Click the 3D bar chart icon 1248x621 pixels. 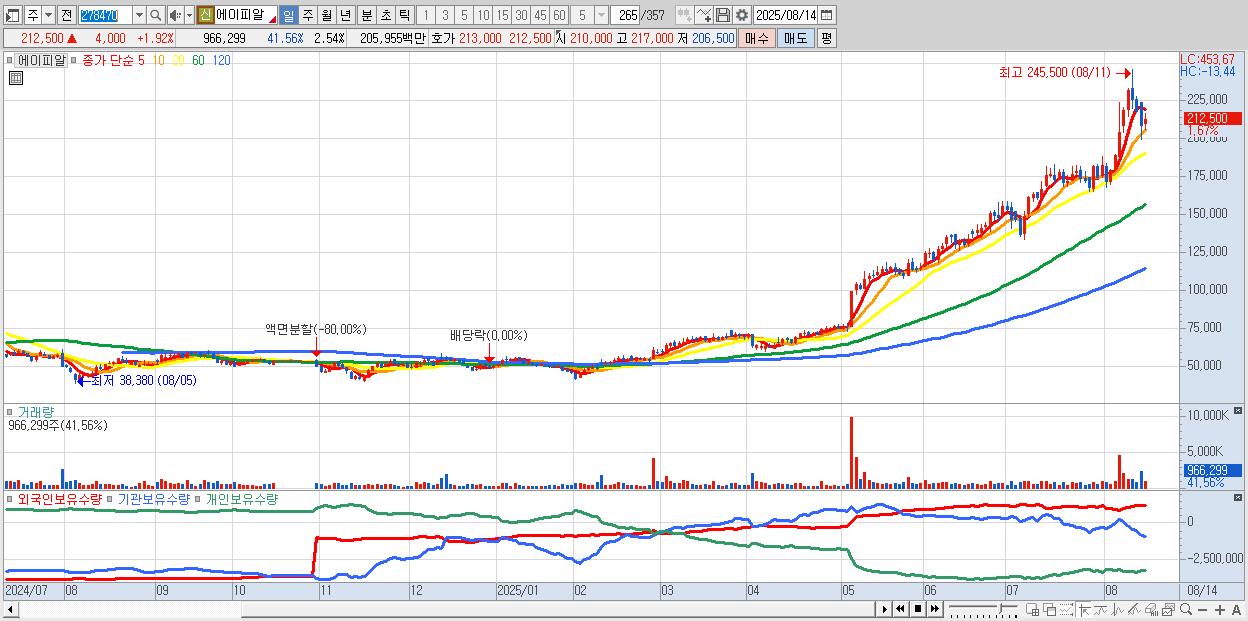click(1151, 610)
